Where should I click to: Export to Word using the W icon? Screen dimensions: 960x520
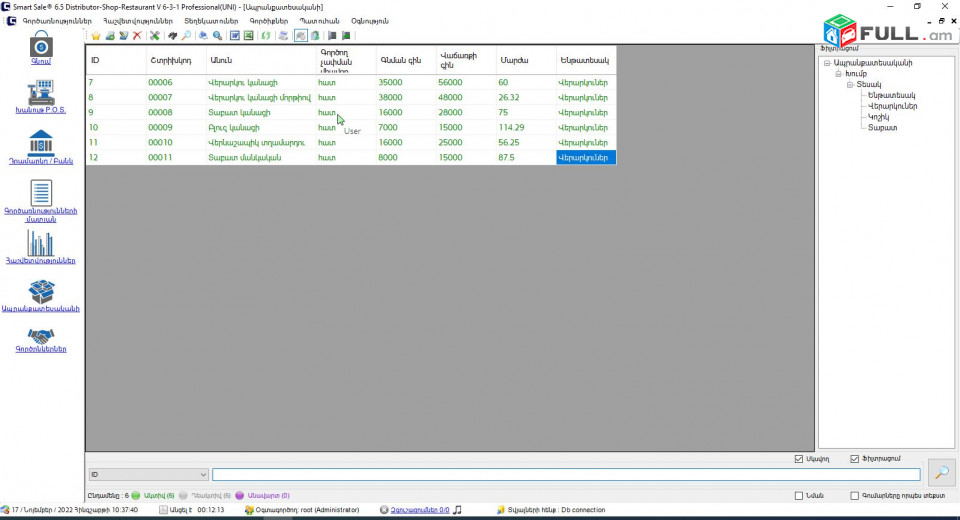[234, 36]
